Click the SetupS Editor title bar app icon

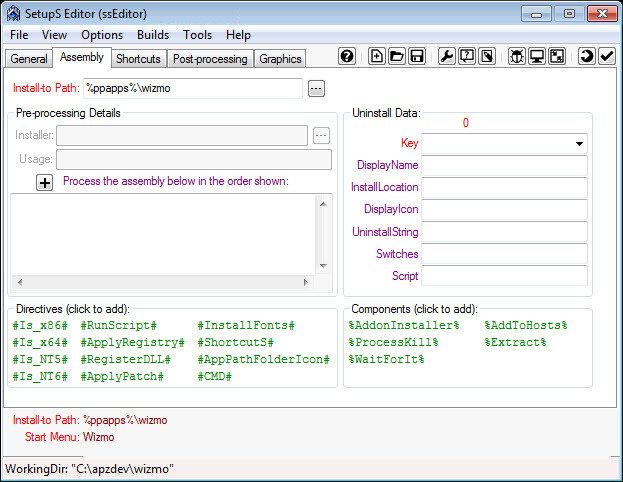pos(13,14)
